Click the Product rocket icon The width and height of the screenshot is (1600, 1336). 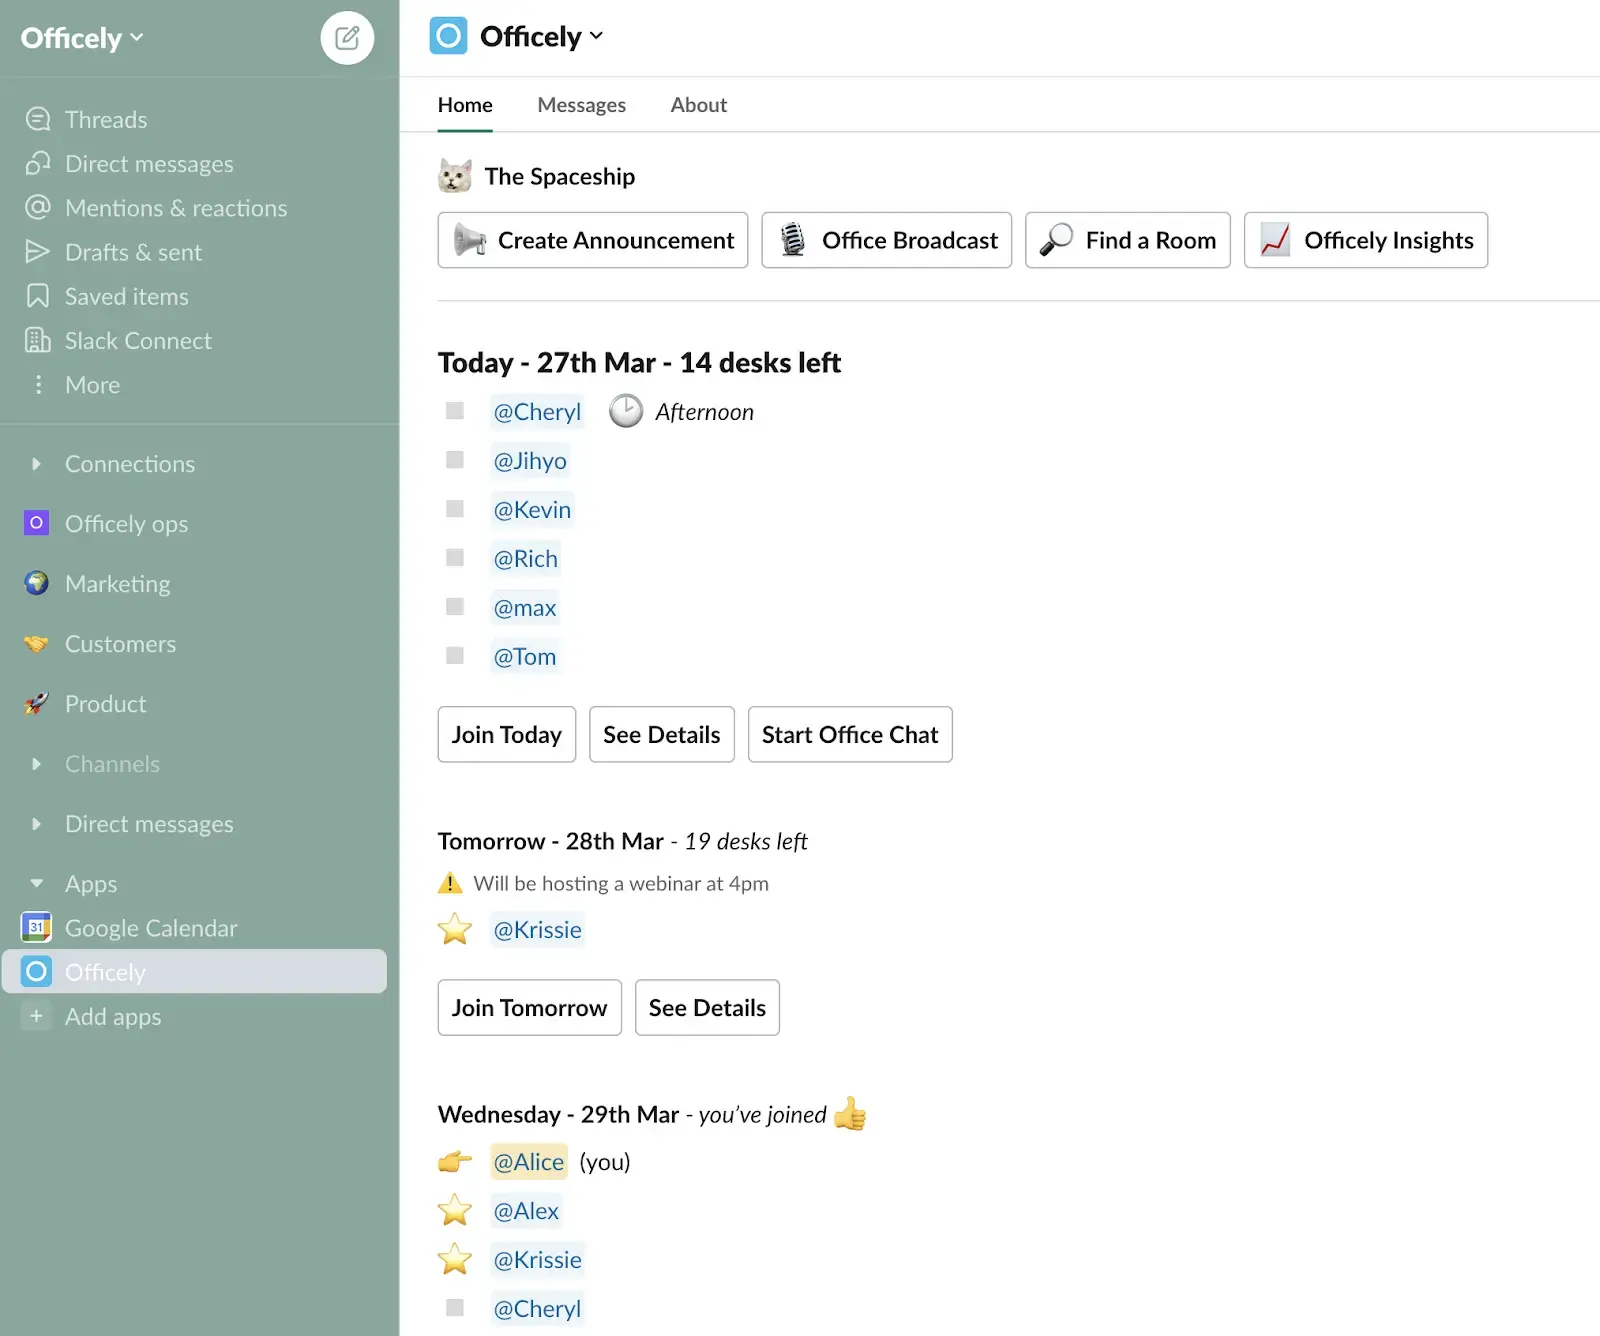point(36,703)
